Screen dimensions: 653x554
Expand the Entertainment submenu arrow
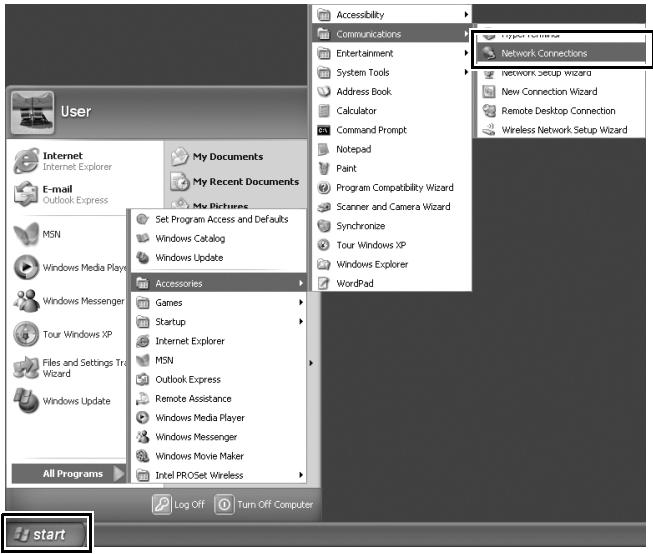466,53
